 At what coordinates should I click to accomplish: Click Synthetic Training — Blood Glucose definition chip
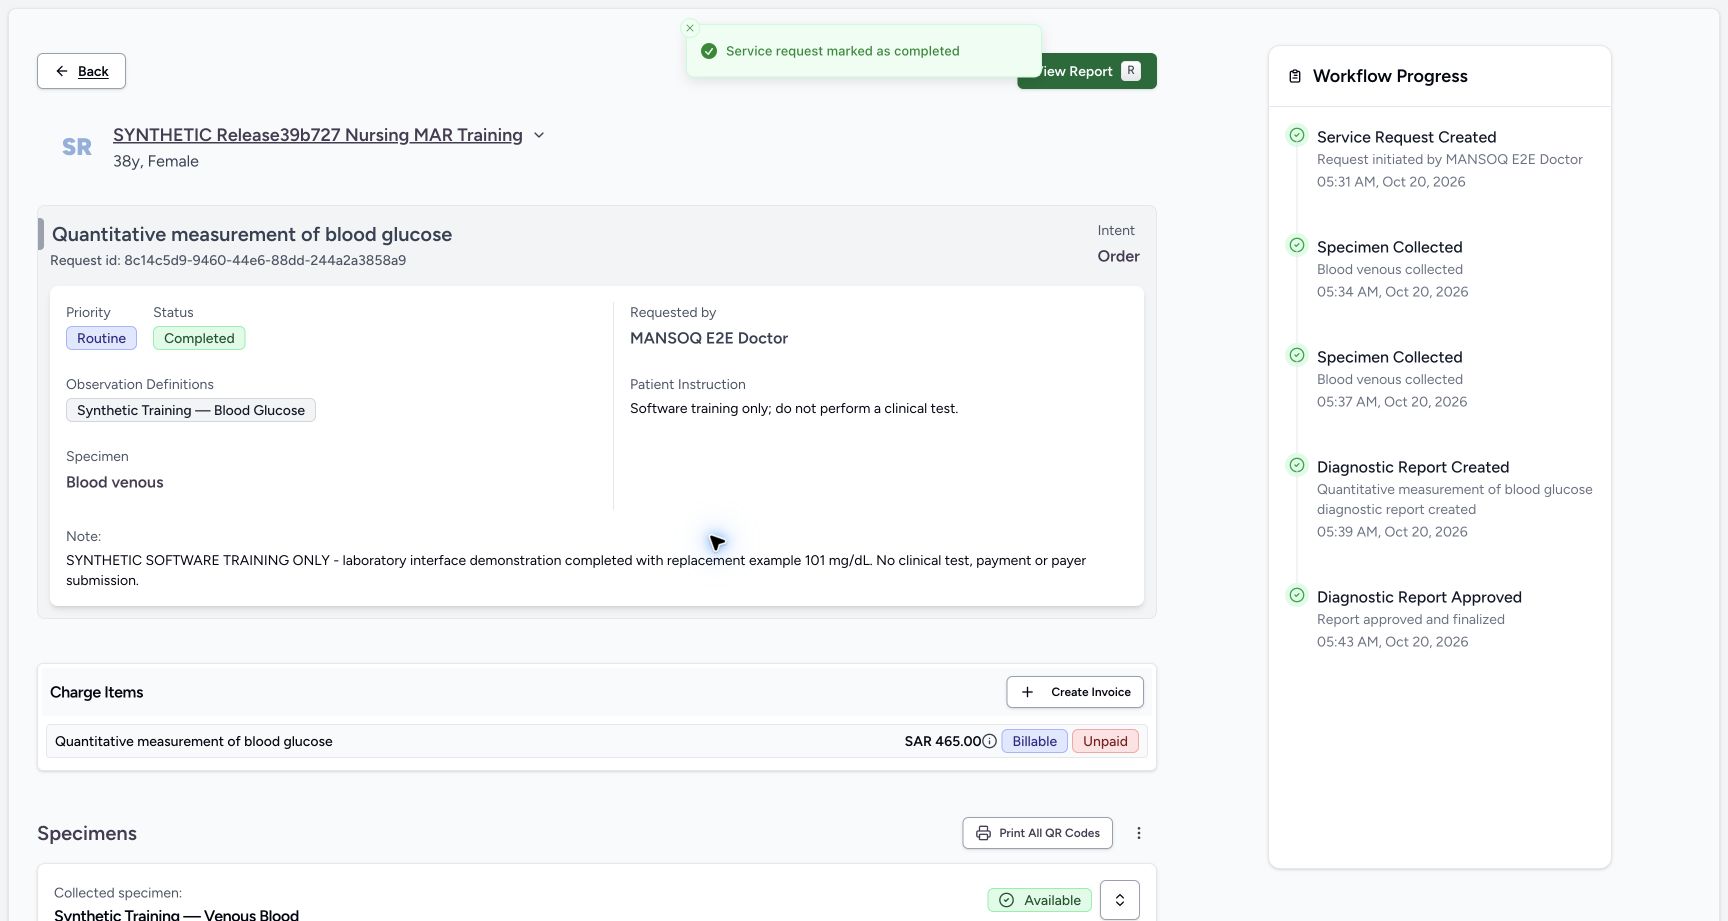click(191, 410)
